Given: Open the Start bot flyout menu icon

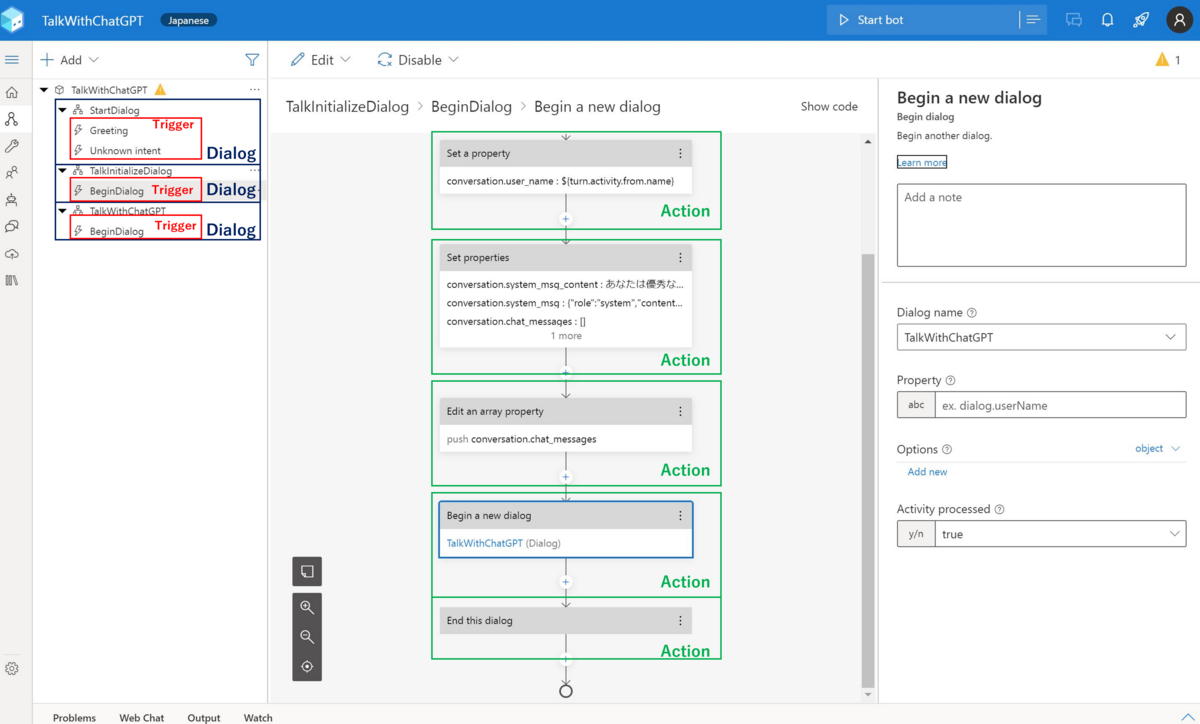Looking at the screenshot, I should pos(1033,20).
